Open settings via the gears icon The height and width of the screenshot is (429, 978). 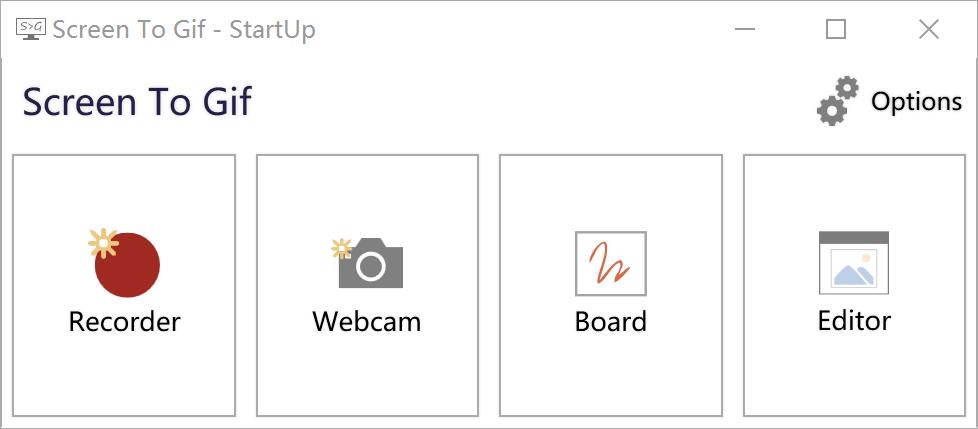(838, 101)
